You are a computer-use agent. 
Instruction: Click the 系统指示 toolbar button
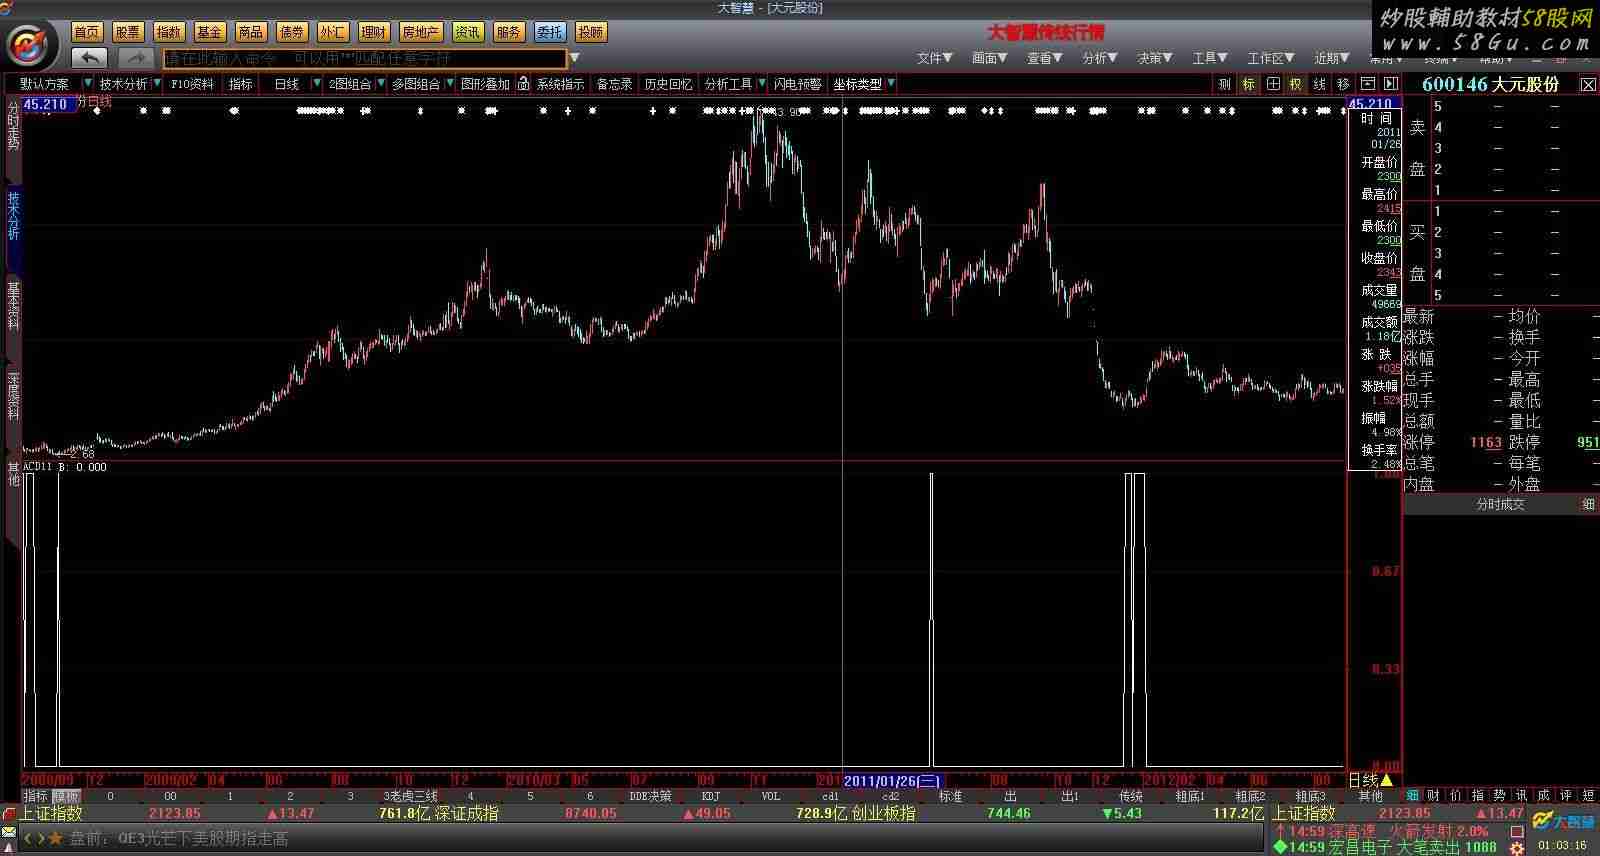[560, 84]
